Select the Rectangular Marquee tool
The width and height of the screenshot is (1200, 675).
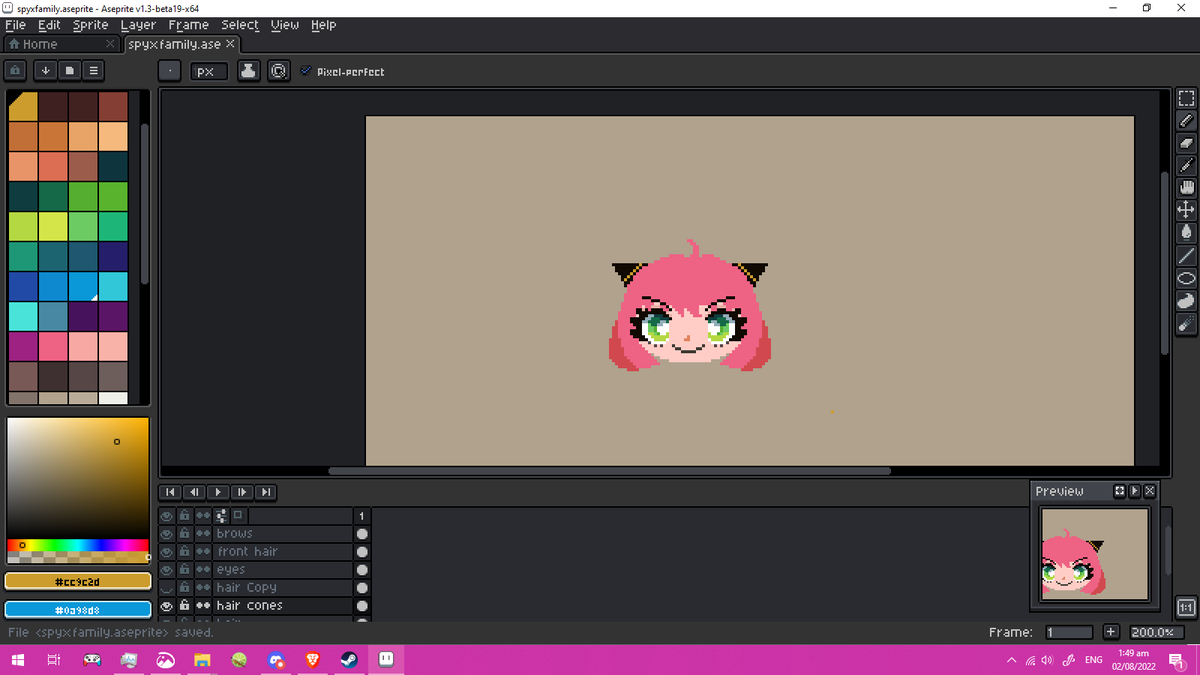click(1186, 99)
